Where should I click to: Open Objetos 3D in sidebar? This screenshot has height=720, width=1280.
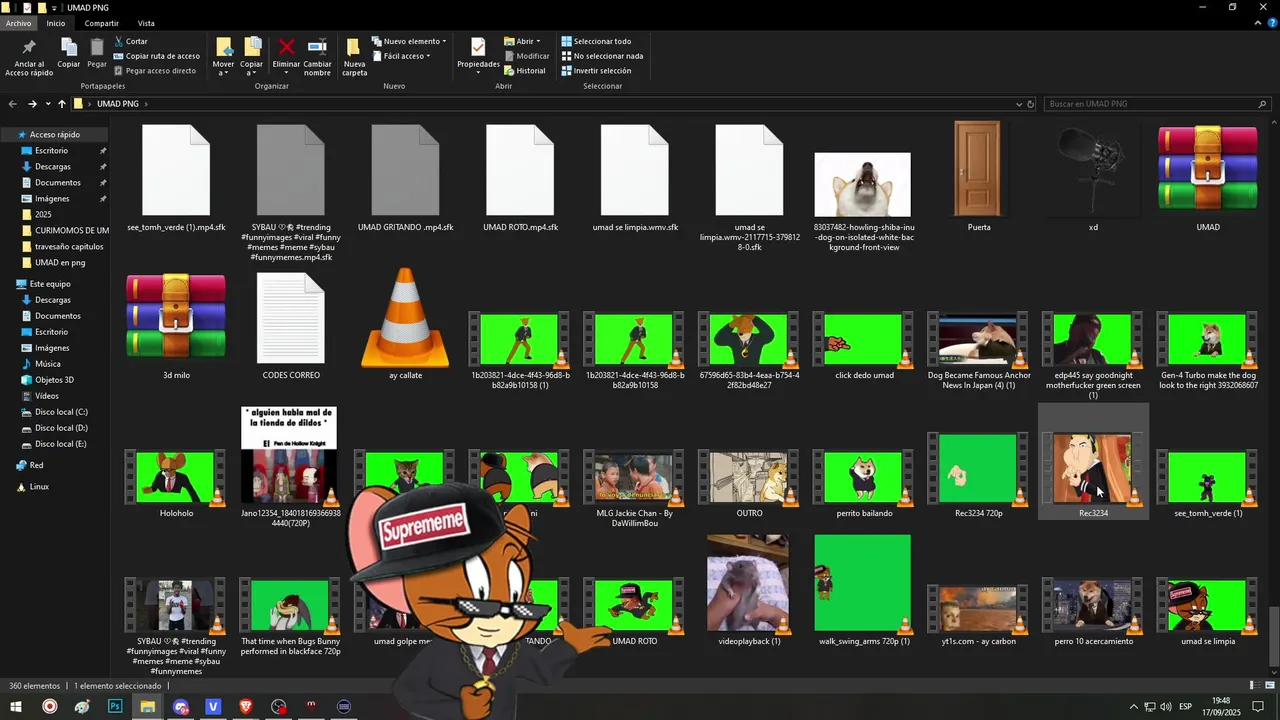tap(55, 380)
